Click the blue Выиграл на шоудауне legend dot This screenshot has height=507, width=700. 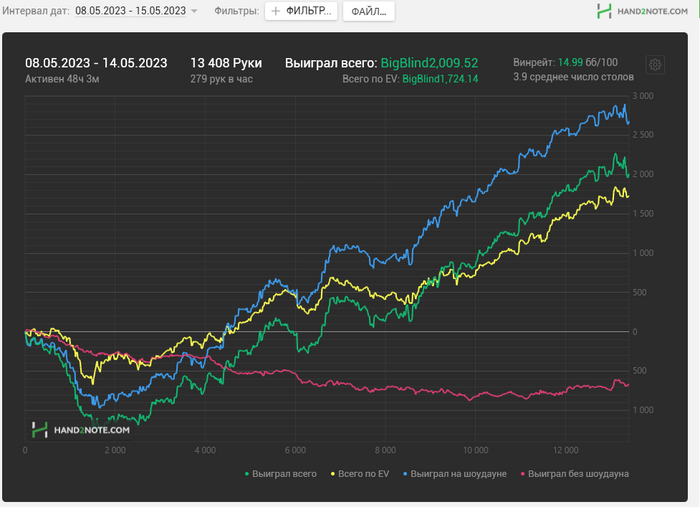(405, 474)
